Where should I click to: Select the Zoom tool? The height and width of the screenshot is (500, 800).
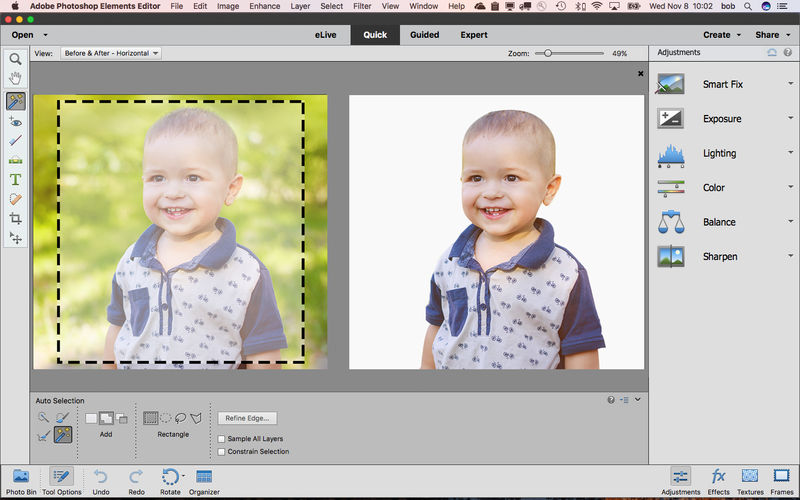click(x=15, y=60)
